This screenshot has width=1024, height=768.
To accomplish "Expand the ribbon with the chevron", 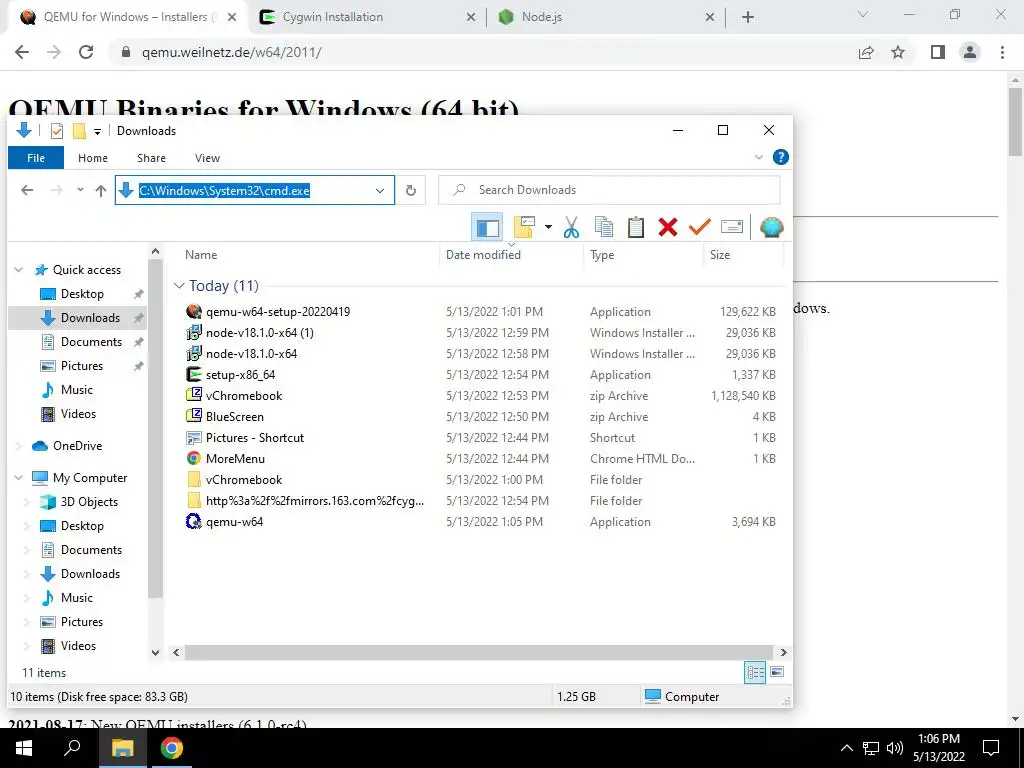I will click(758, 157).
